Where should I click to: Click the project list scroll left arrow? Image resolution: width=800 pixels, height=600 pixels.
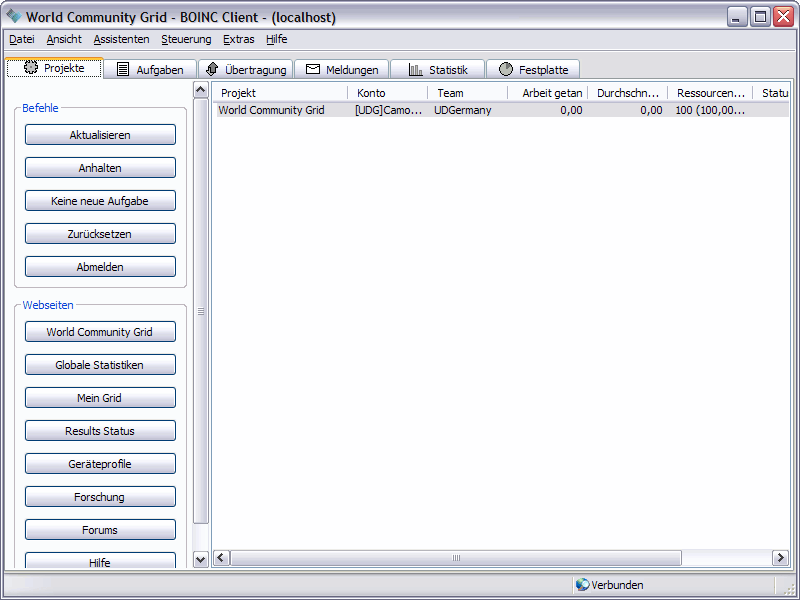(x=221, y=558)
